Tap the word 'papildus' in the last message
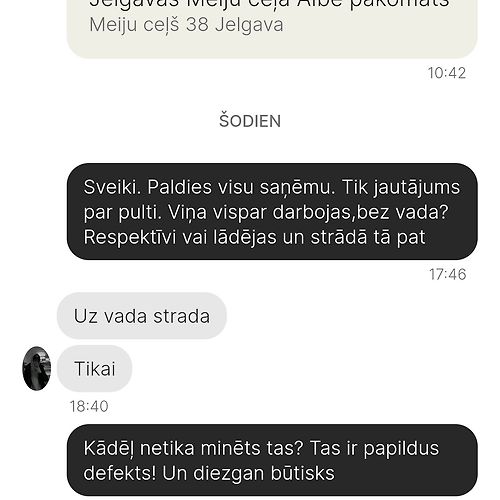500x500 pixels. 401,449
